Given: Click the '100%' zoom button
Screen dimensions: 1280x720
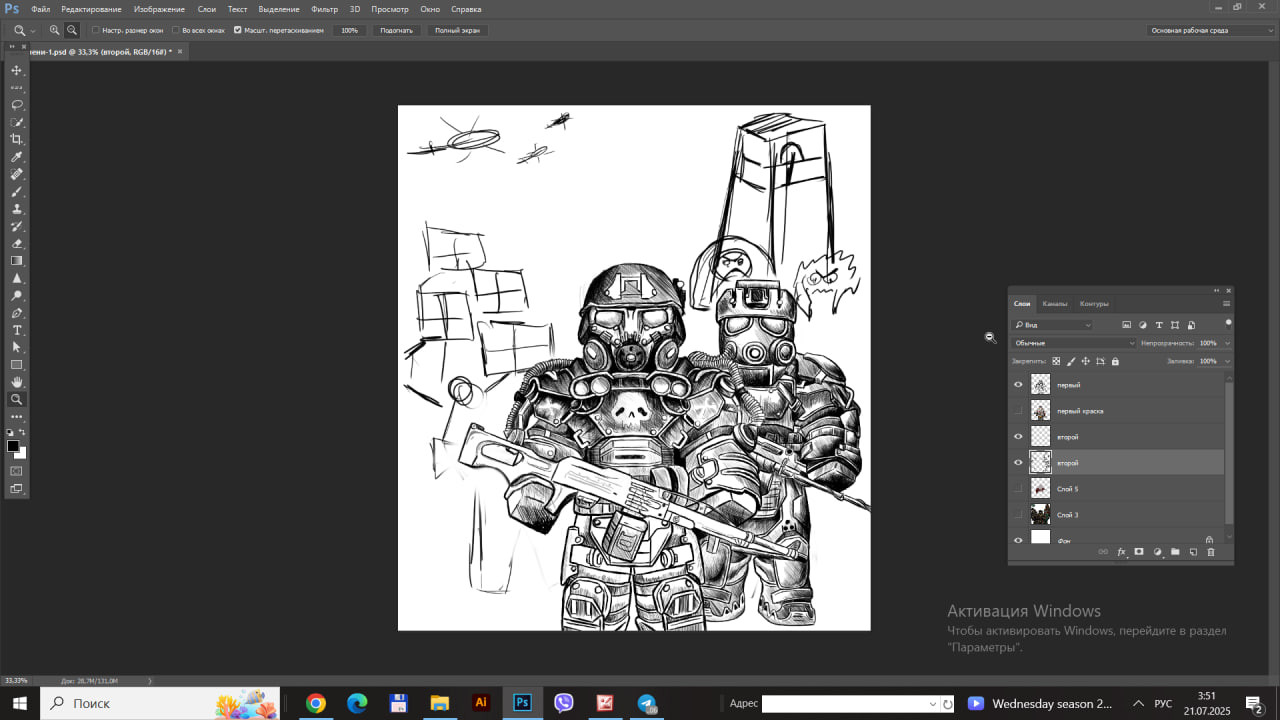Looking at the screenshot, I should click(x=349, y=30).
